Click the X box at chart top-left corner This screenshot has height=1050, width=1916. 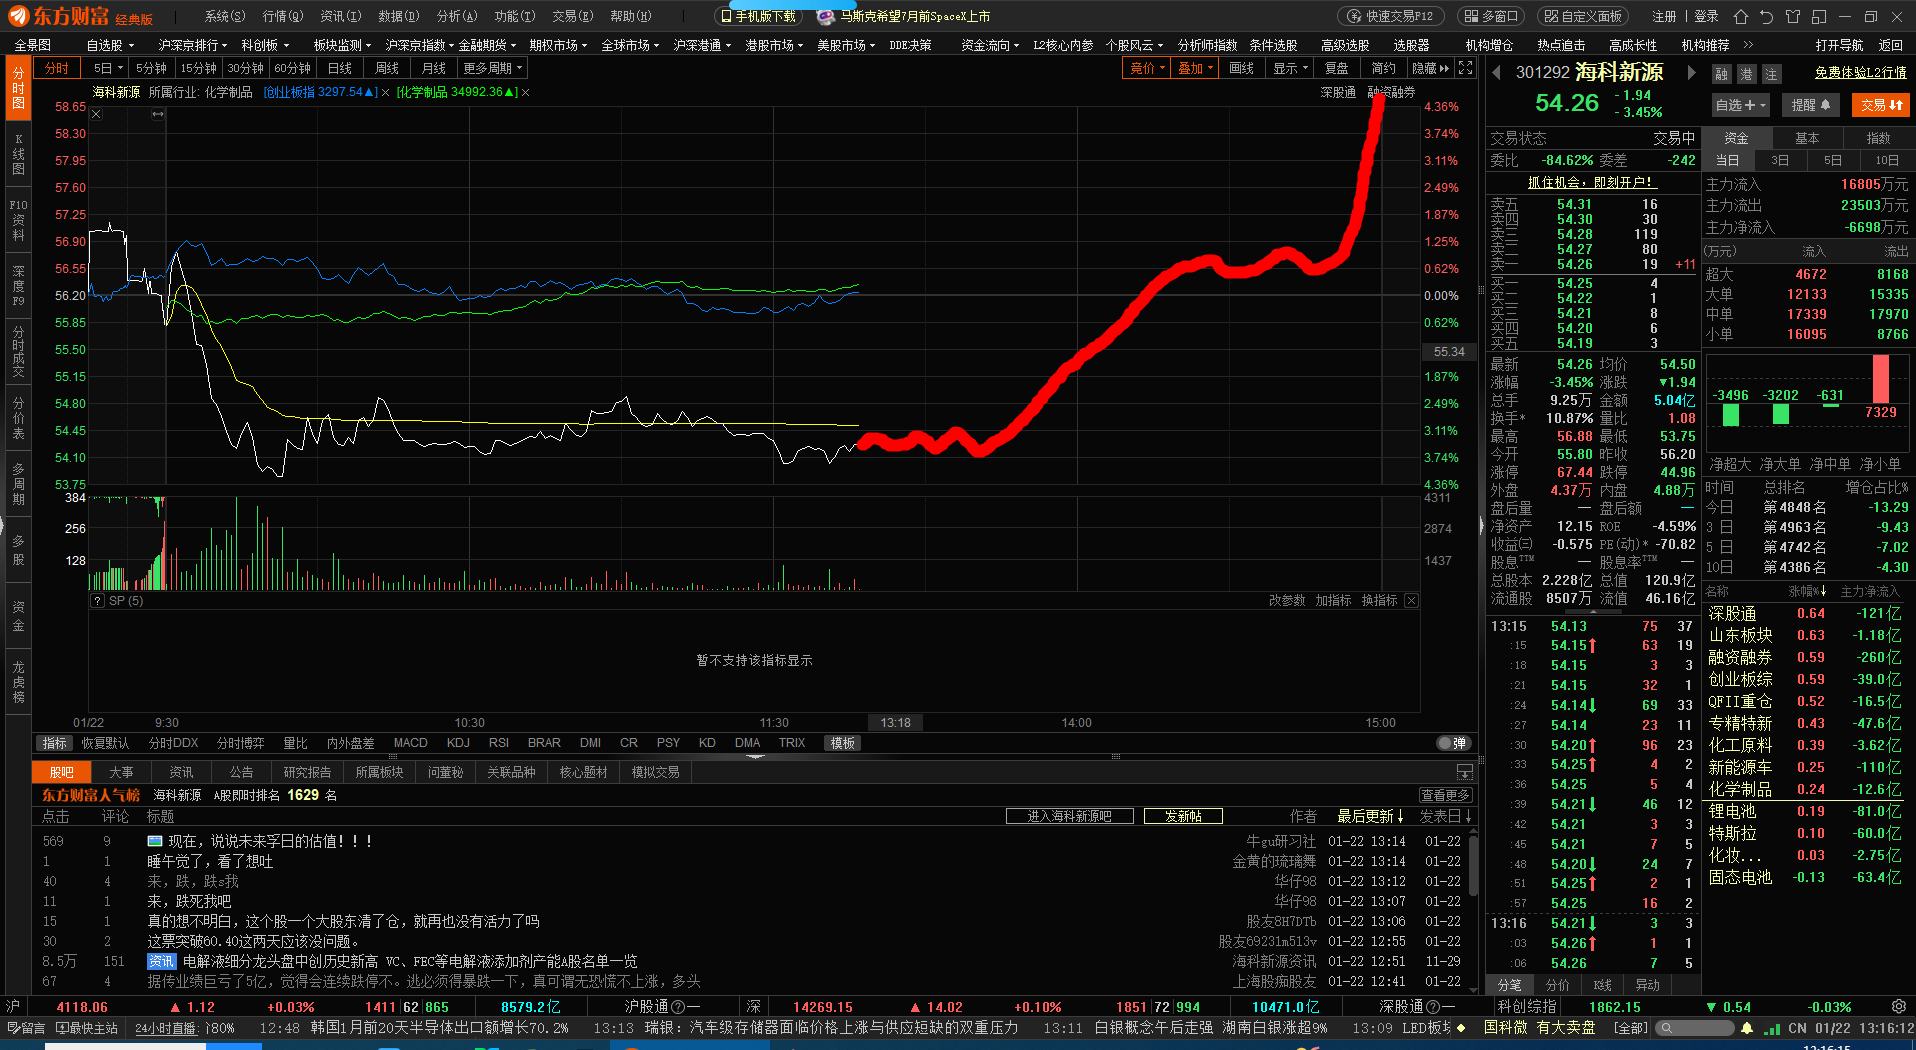96,114
